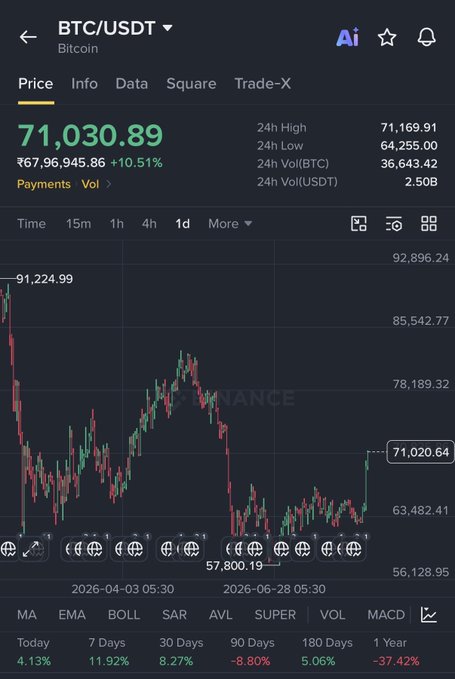Tap the 24h Vol(USDT) value 2.50B

point(421,182)
